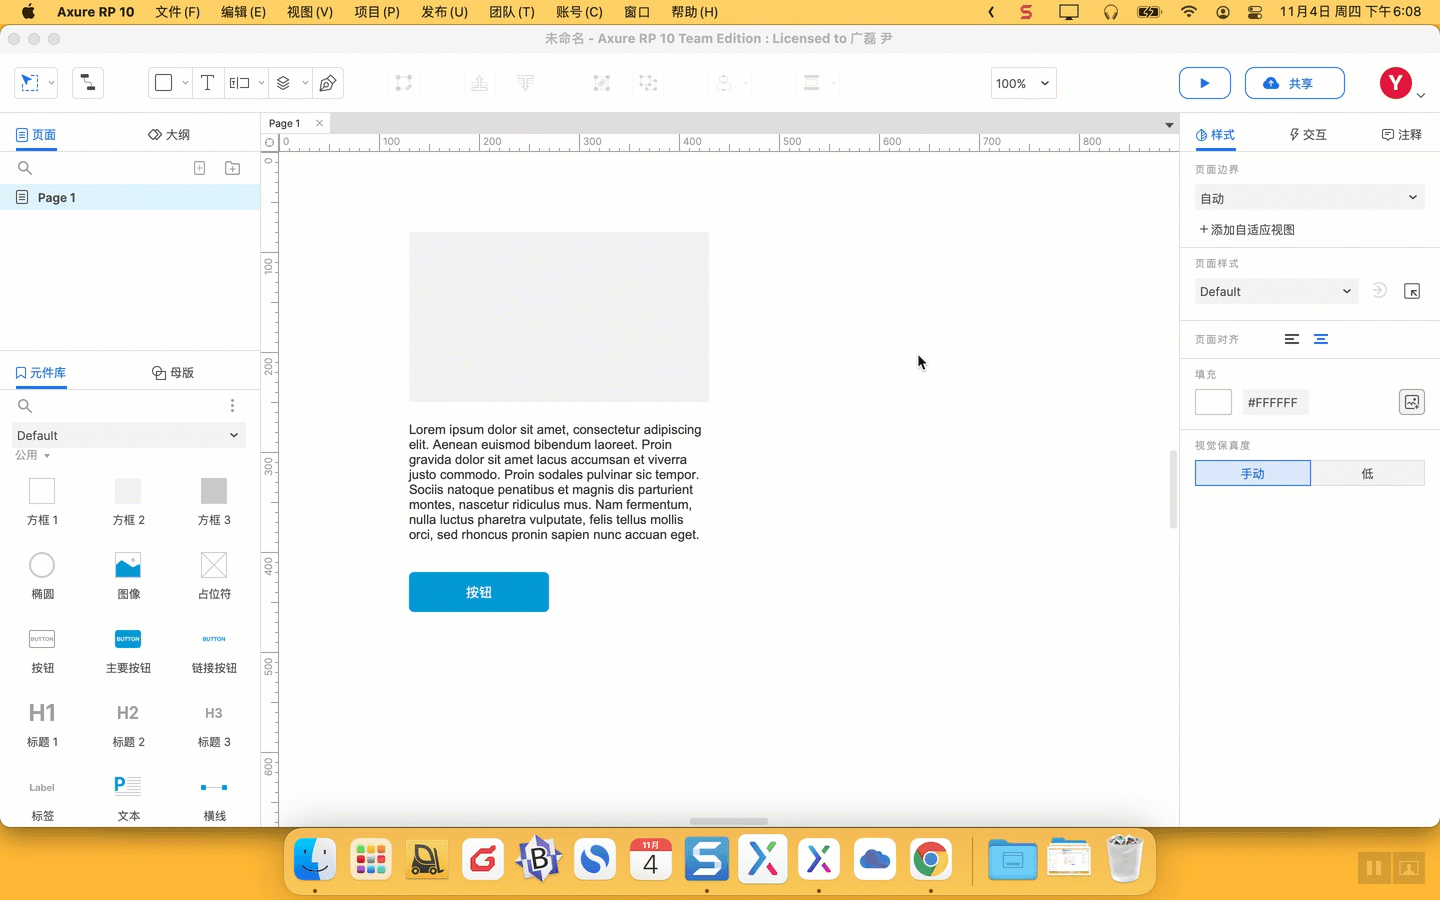This screenshot has width=1440, height=900.
Task: Select the Lorem ipsum paragraph on canvas
Action: coord(555,482)
